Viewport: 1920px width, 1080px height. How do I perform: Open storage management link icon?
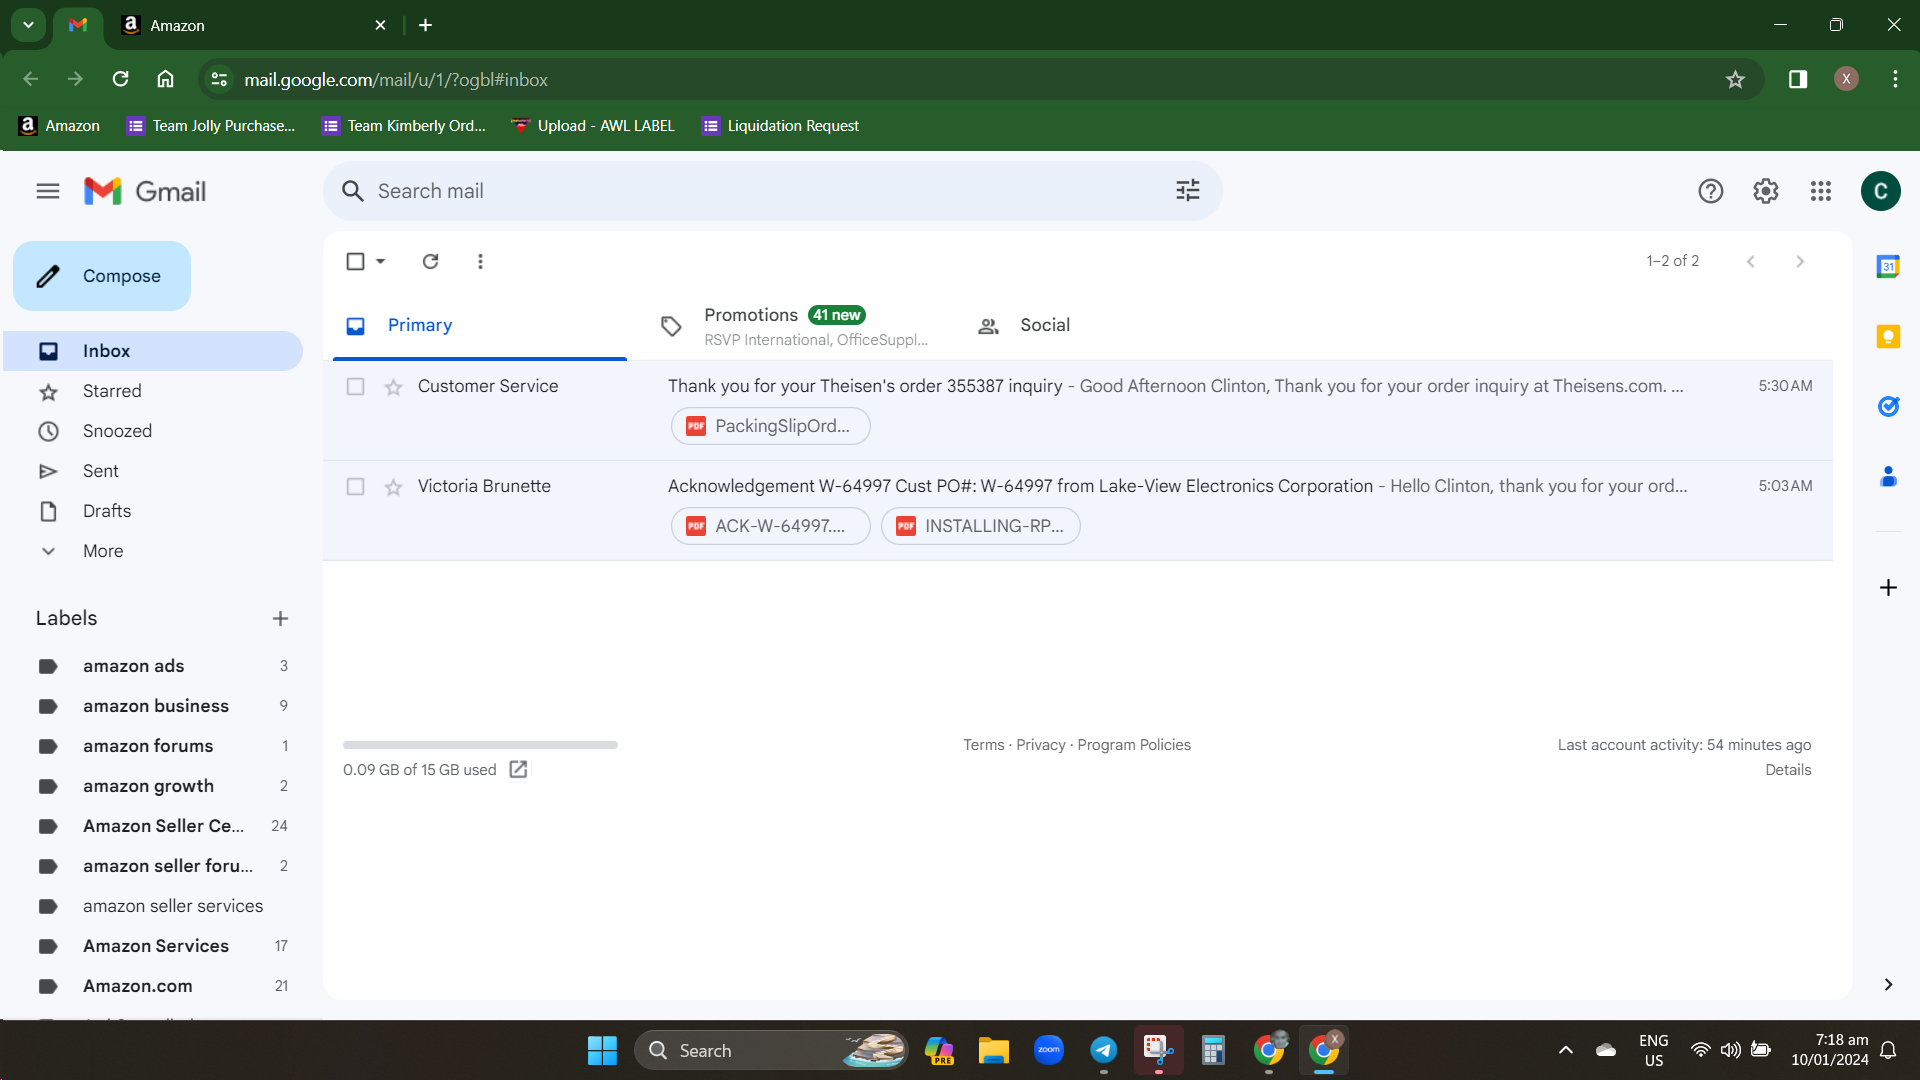coord(518,769)
